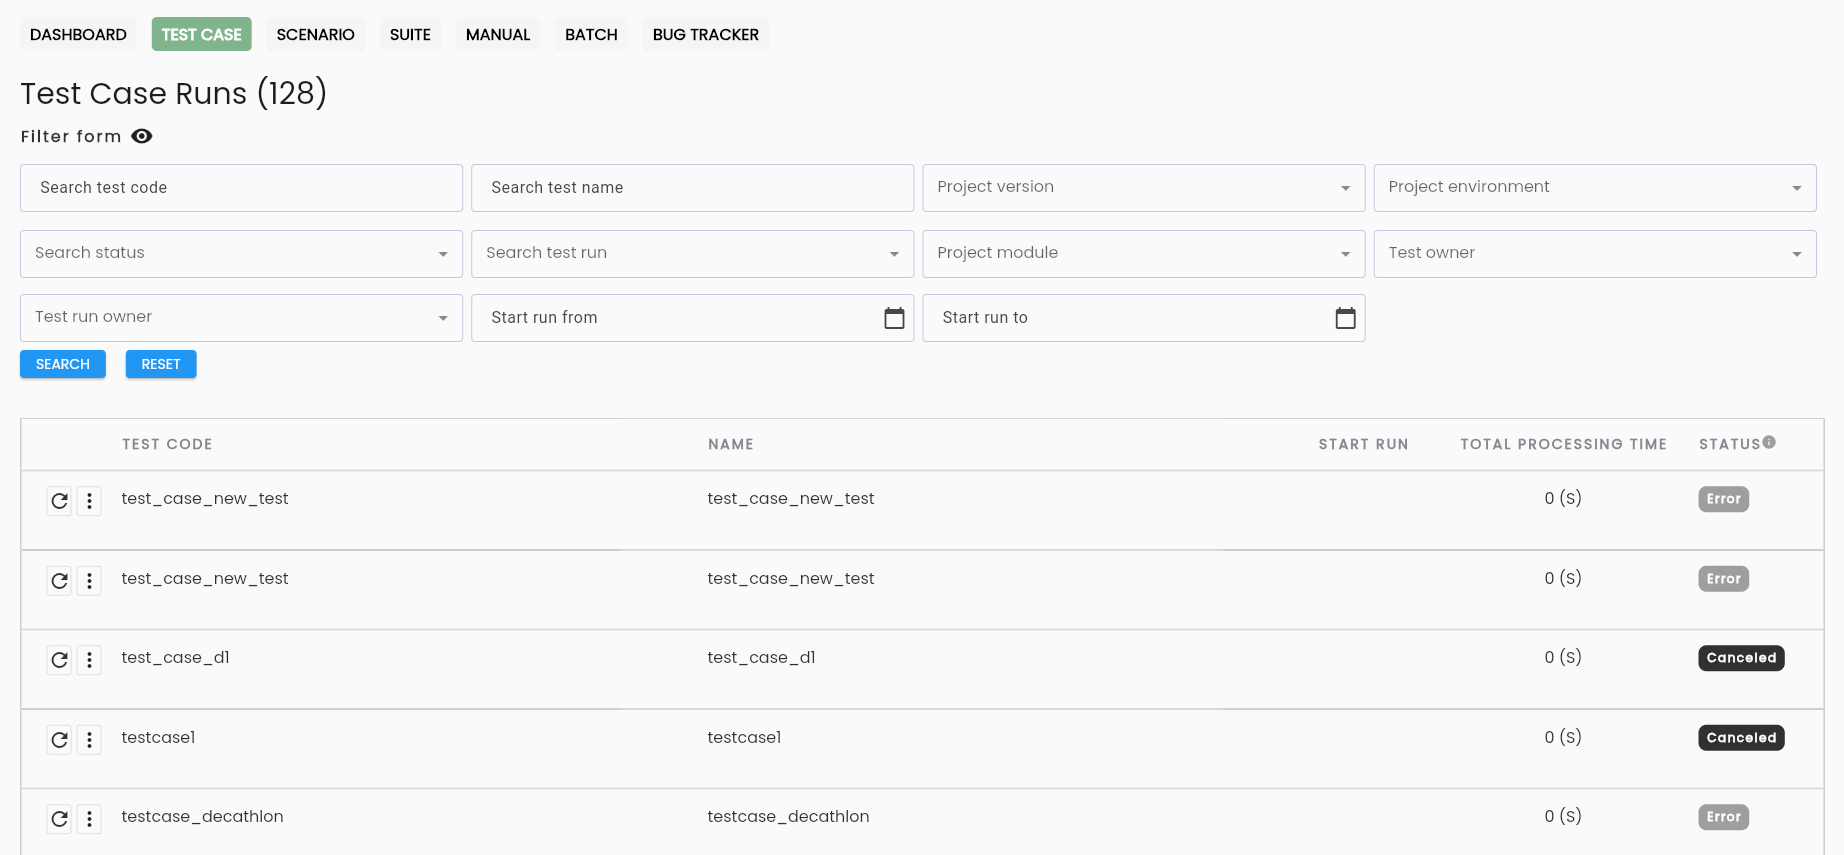Expand the Test run owner dropdown
This screenshot has width=1844, height=855.
click(241, 318)
